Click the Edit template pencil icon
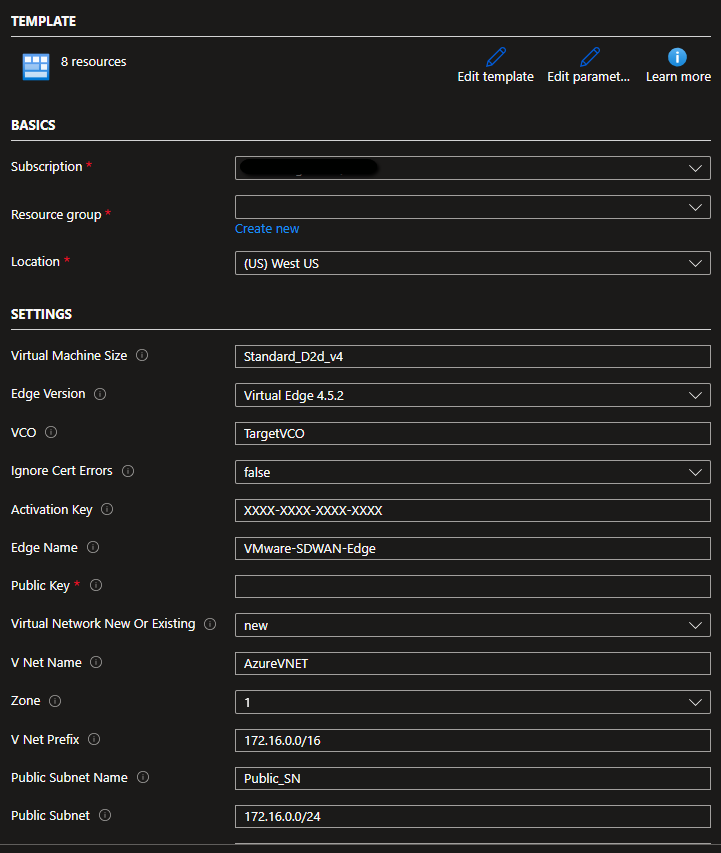 [x=495, y=57]
